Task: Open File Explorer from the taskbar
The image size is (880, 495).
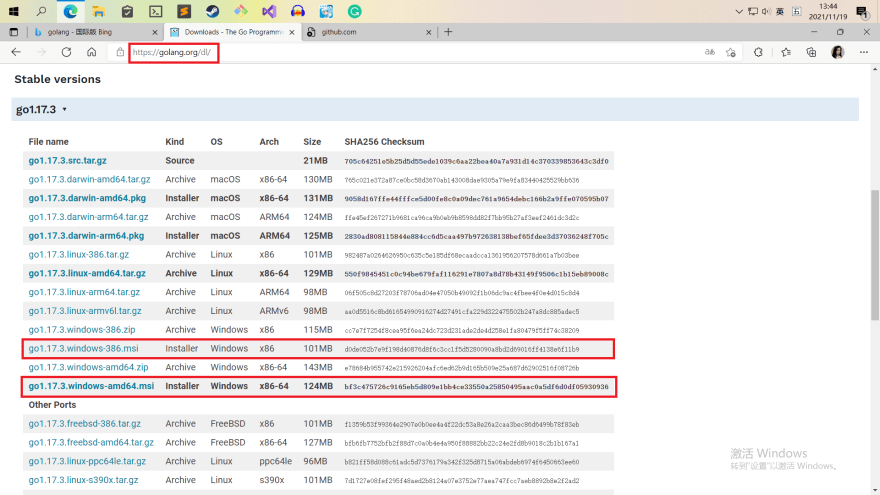Action: click(99, 11)
